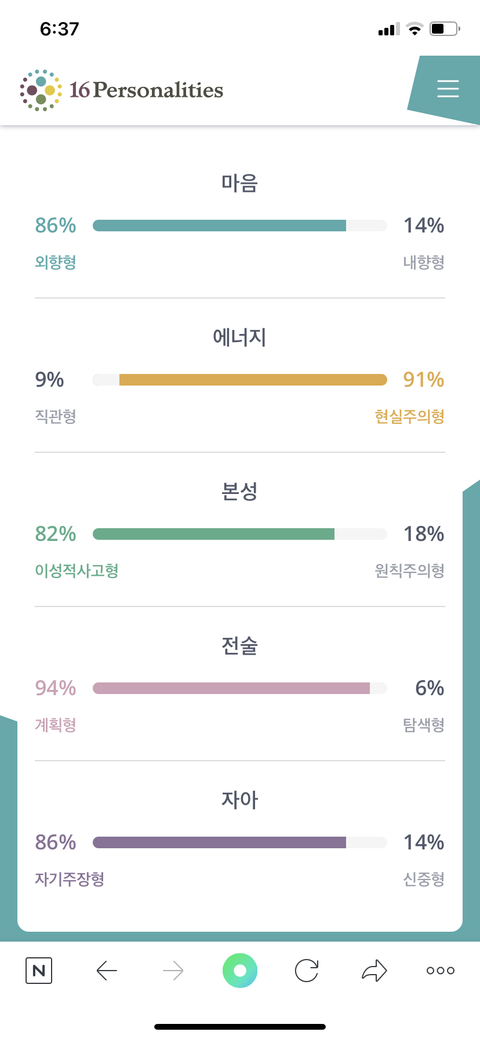Select the 현실주의형 label

tap(409, 417)
